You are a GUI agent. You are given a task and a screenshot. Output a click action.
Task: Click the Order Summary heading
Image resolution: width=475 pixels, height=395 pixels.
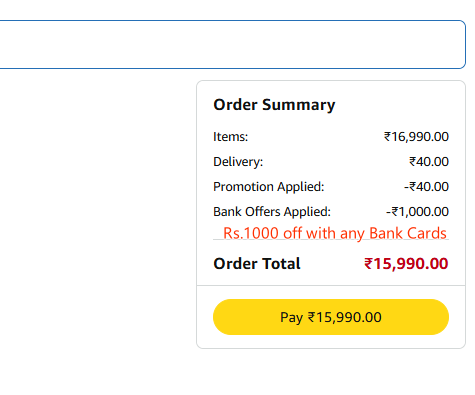click(274, 105)
